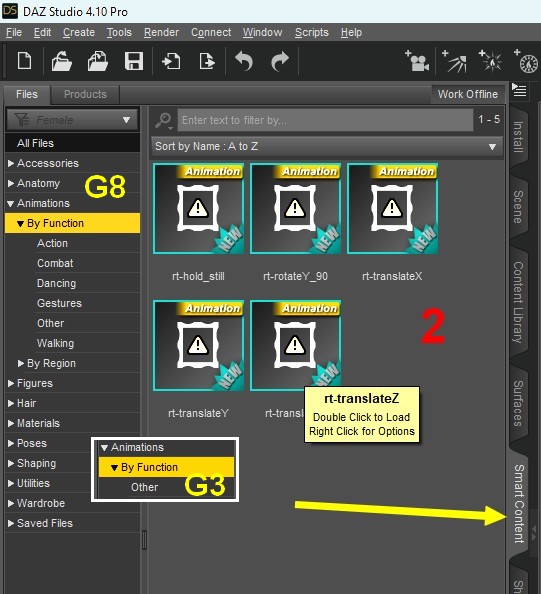This screenshot has width=541, height=594.
Task: Select the rt-translateZ animation thumbnail
Action: click(296, 345)
